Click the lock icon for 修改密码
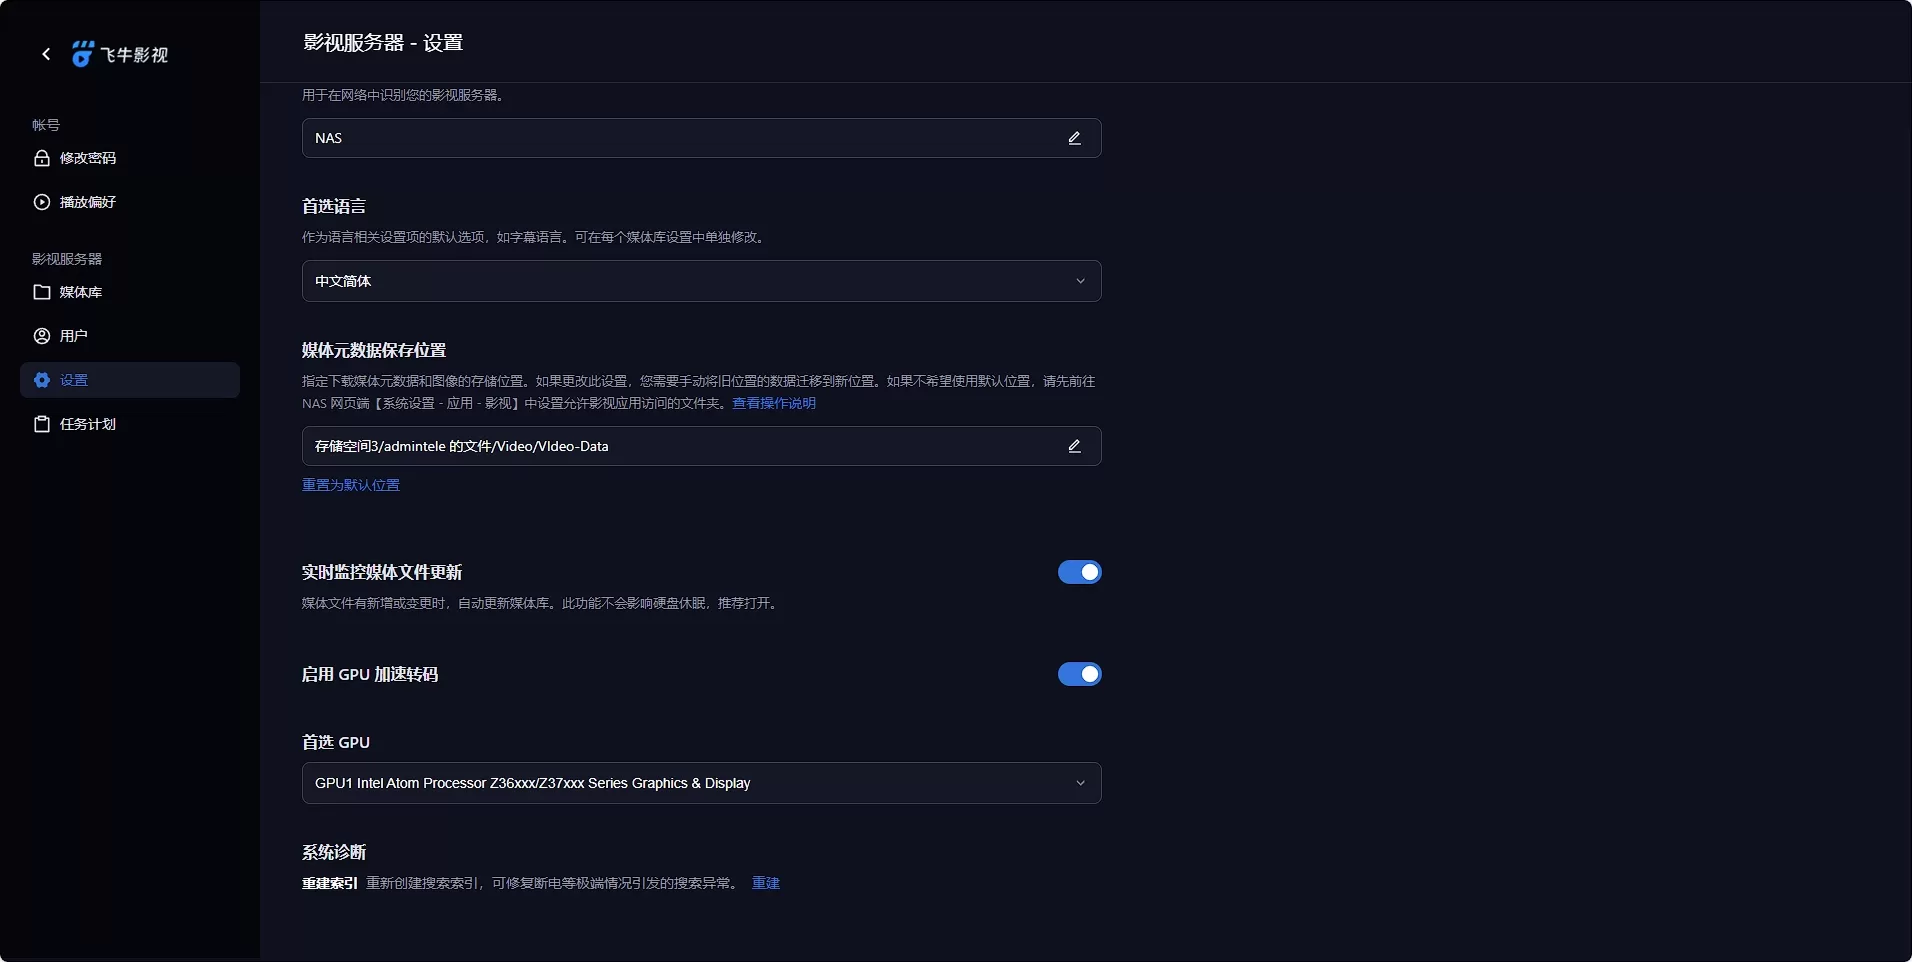1912x962 pixels. click(x=42, y=158)
